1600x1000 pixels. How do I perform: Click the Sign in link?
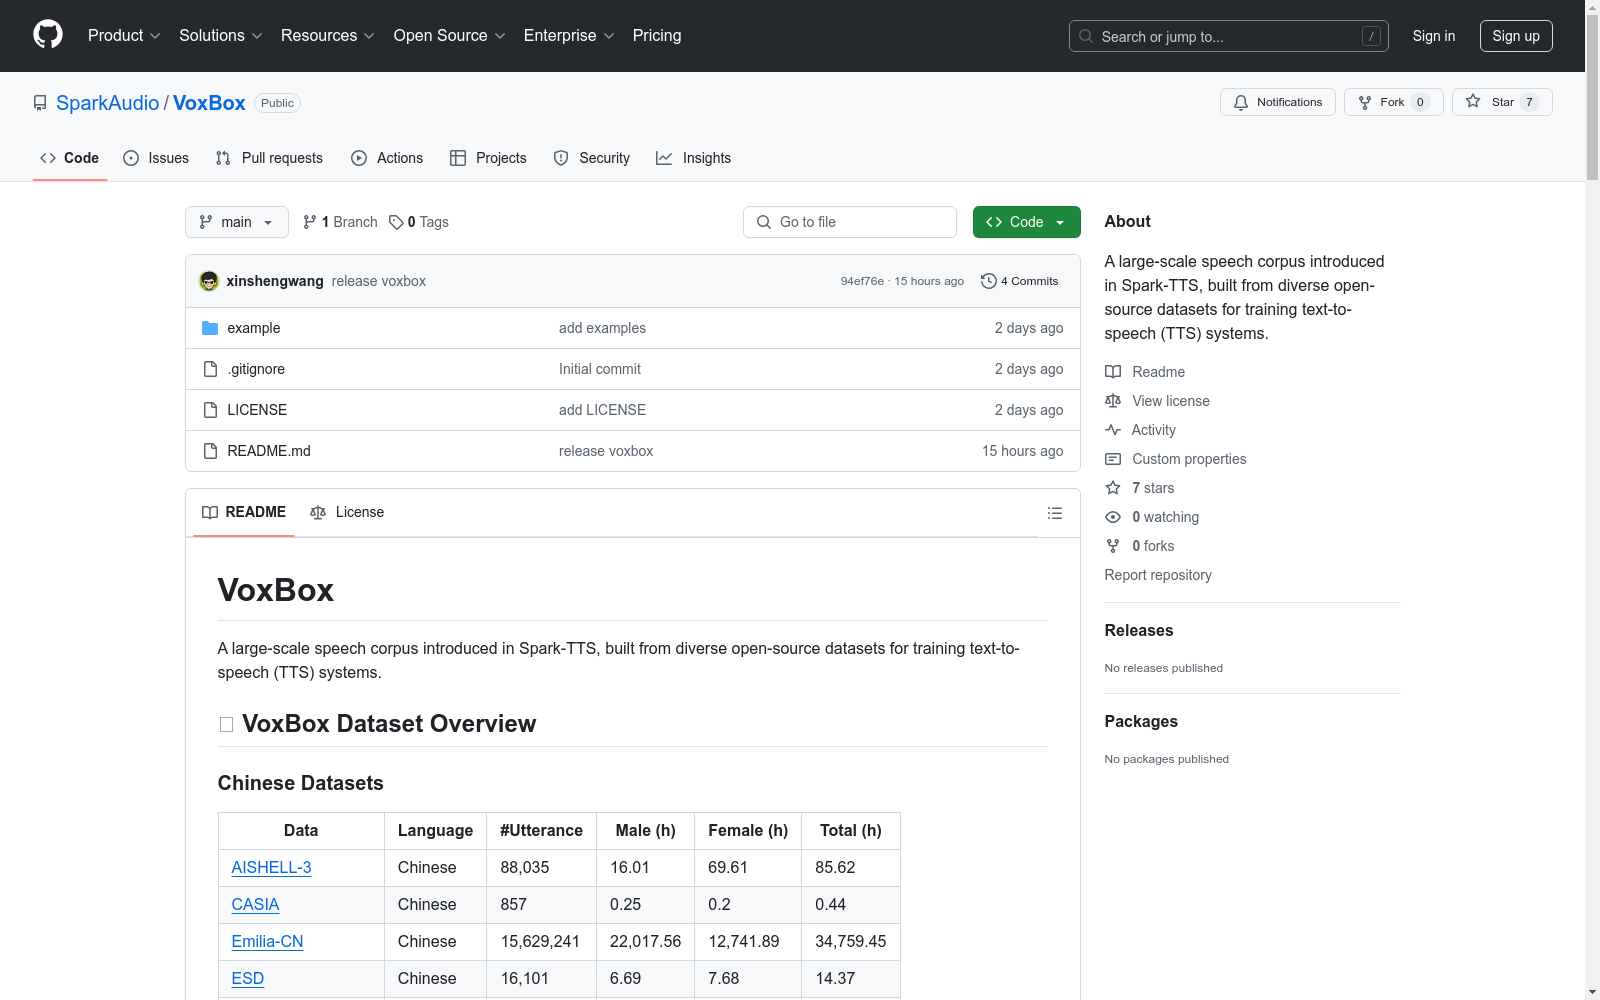1433,36
